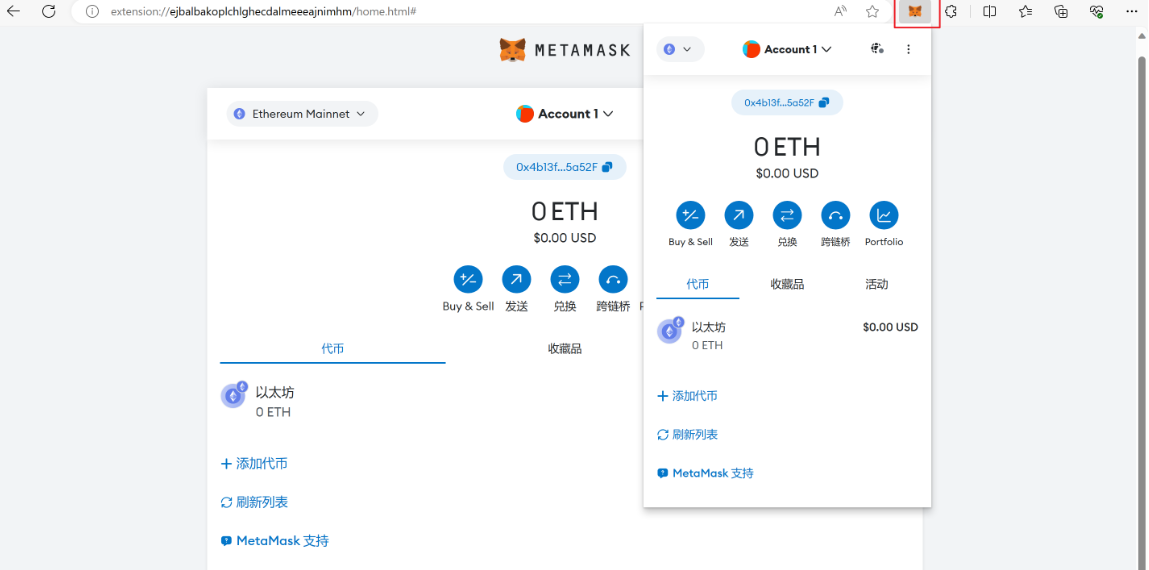The width and height of the screenshot is (1149, 570).
Task: Click the MetaMask fox logo on page
Action: [x=512, y=50]
